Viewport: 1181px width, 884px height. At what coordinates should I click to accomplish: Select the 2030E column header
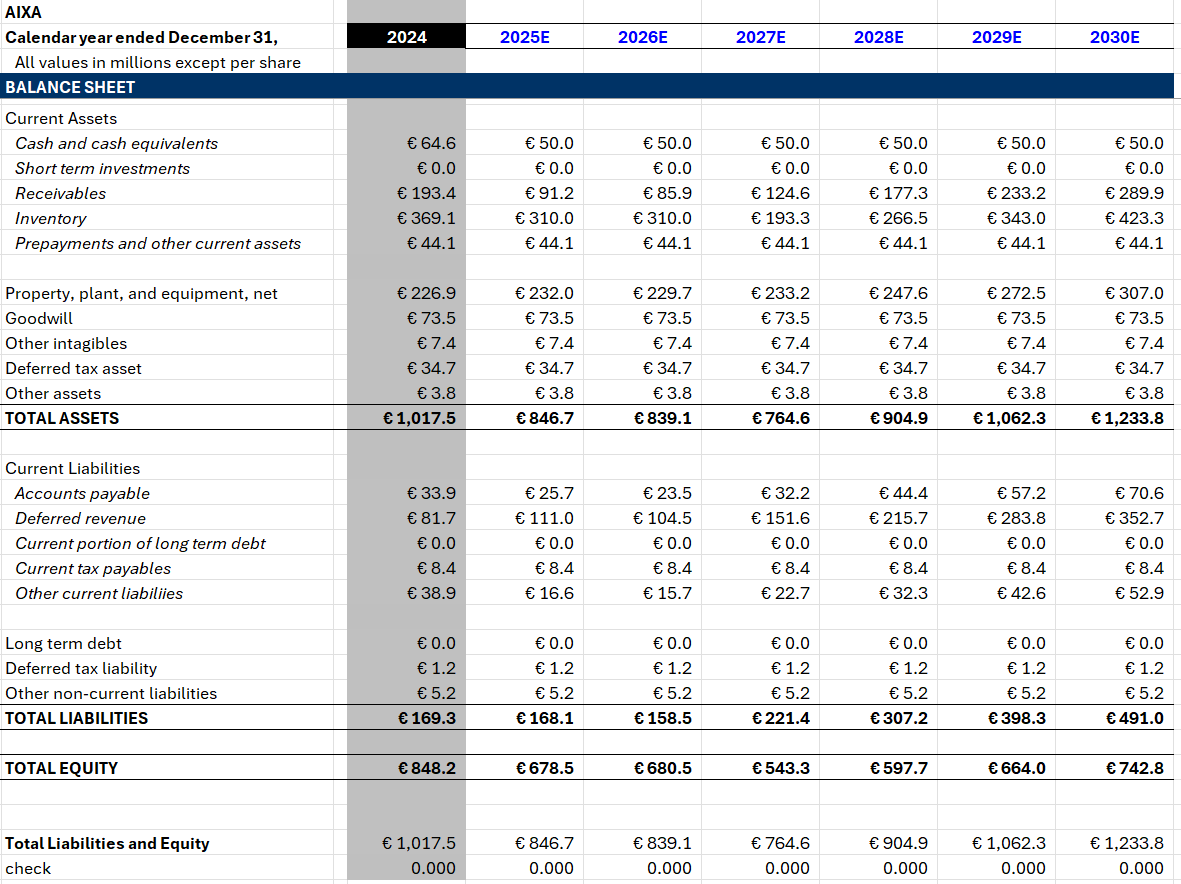pos(1115,37)
